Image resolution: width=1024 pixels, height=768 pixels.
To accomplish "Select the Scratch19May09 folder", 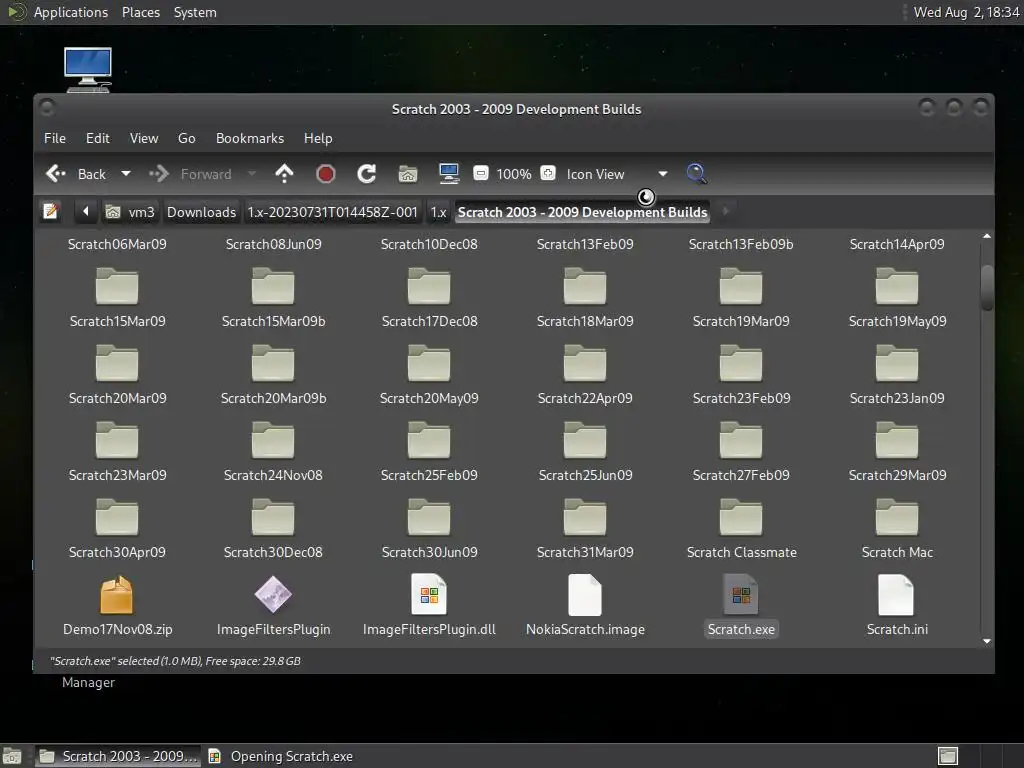I will (x=897, y=297).
